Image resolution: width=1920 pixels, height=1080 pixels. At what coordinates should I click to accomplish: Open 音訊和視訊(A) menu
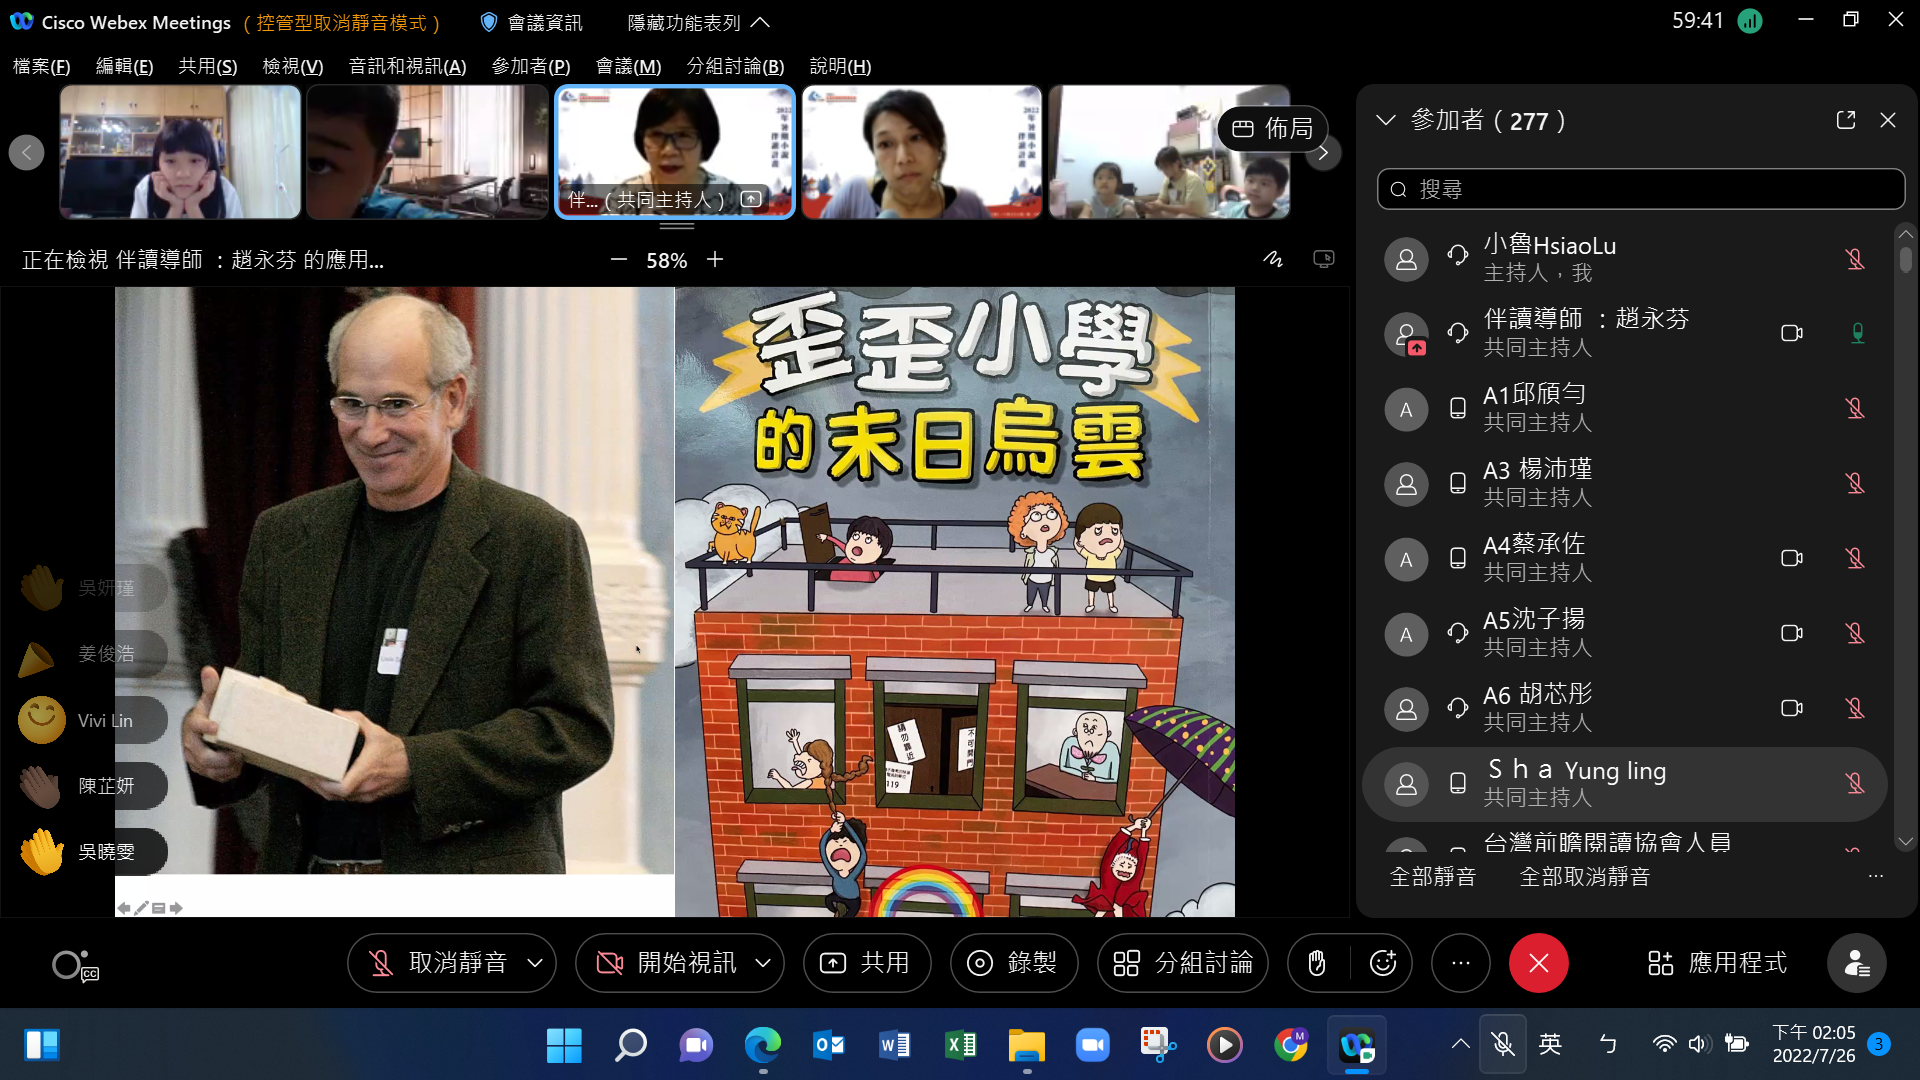click(407, 66)
